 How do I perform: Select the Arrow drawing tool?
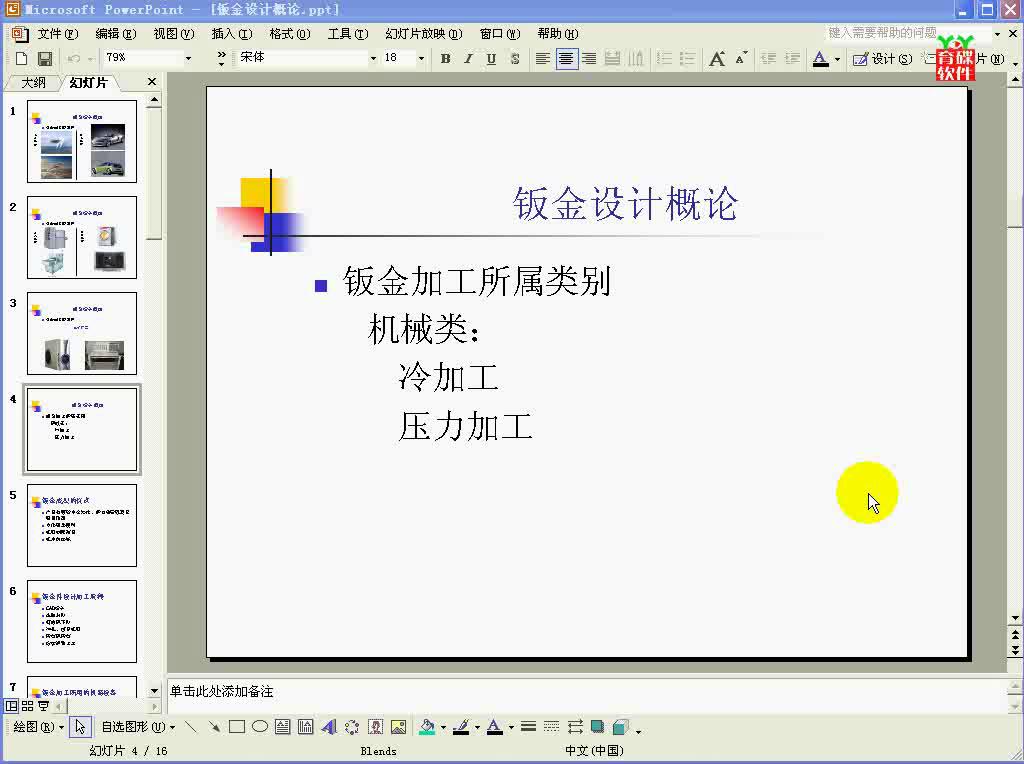(214, 727)
